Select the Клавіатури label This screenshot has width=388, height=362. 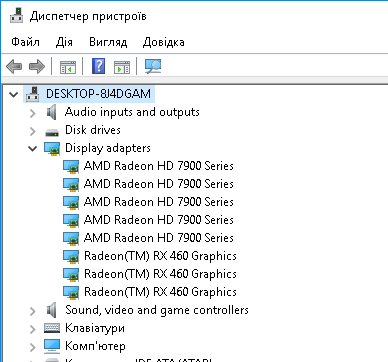point(95,328)
